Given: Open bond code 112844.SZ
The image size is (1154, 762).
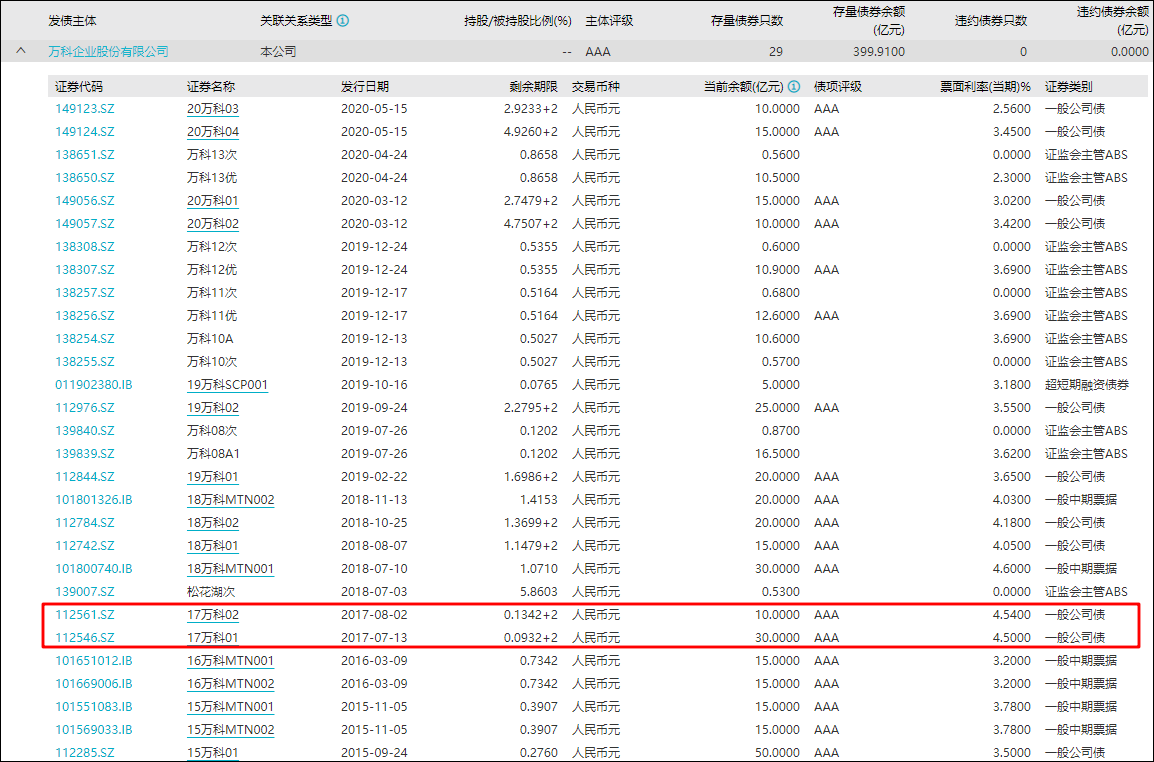Looking at the screenshot, I should 85,477.
